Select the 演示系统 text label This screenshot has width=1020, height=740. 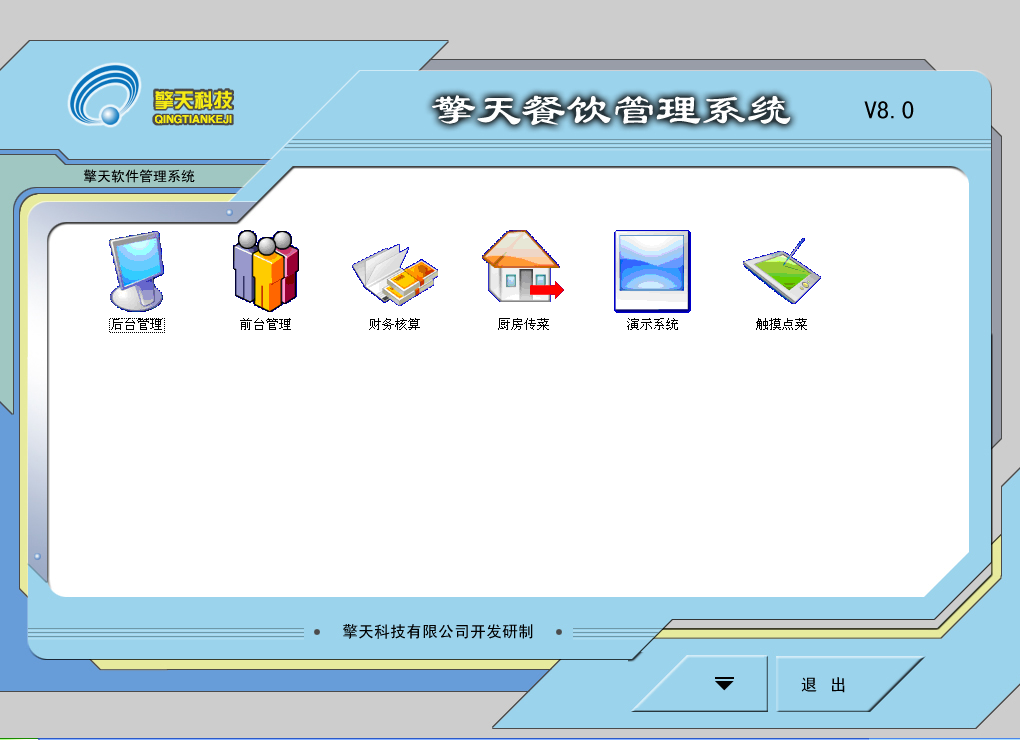[652, 325]
